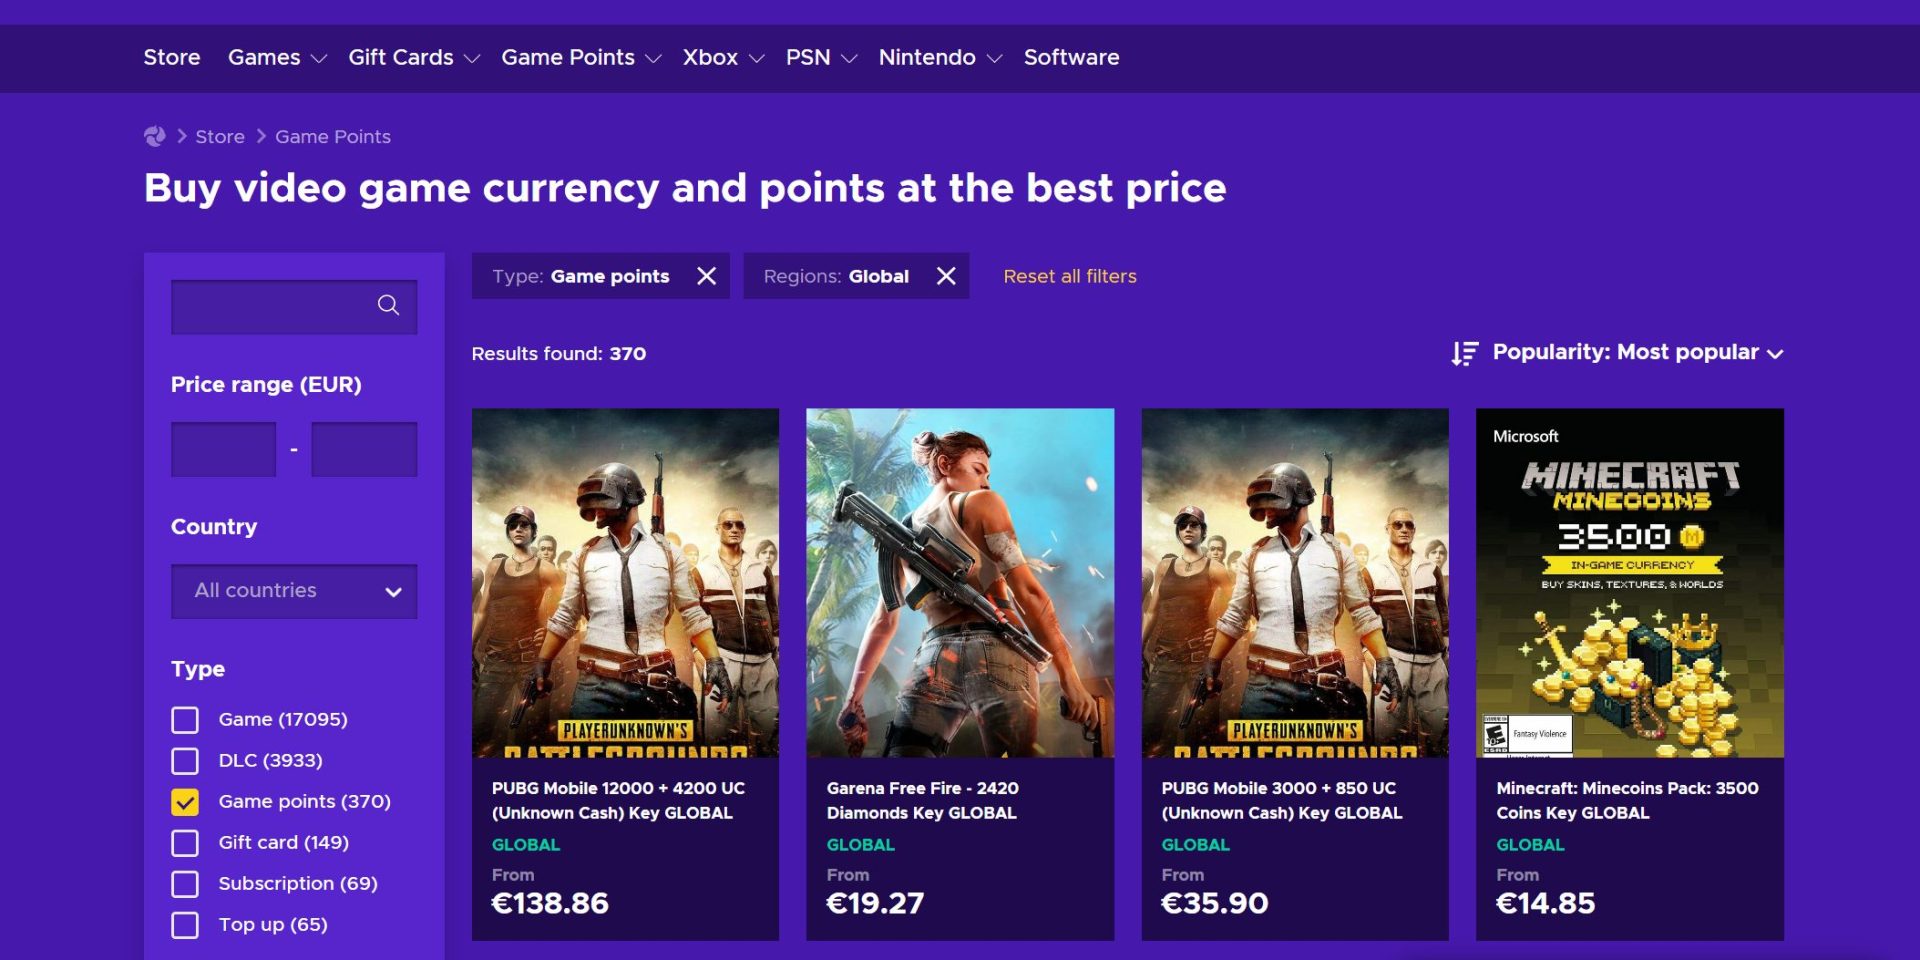Open the Software menu item

click(x=1071, y=58)
